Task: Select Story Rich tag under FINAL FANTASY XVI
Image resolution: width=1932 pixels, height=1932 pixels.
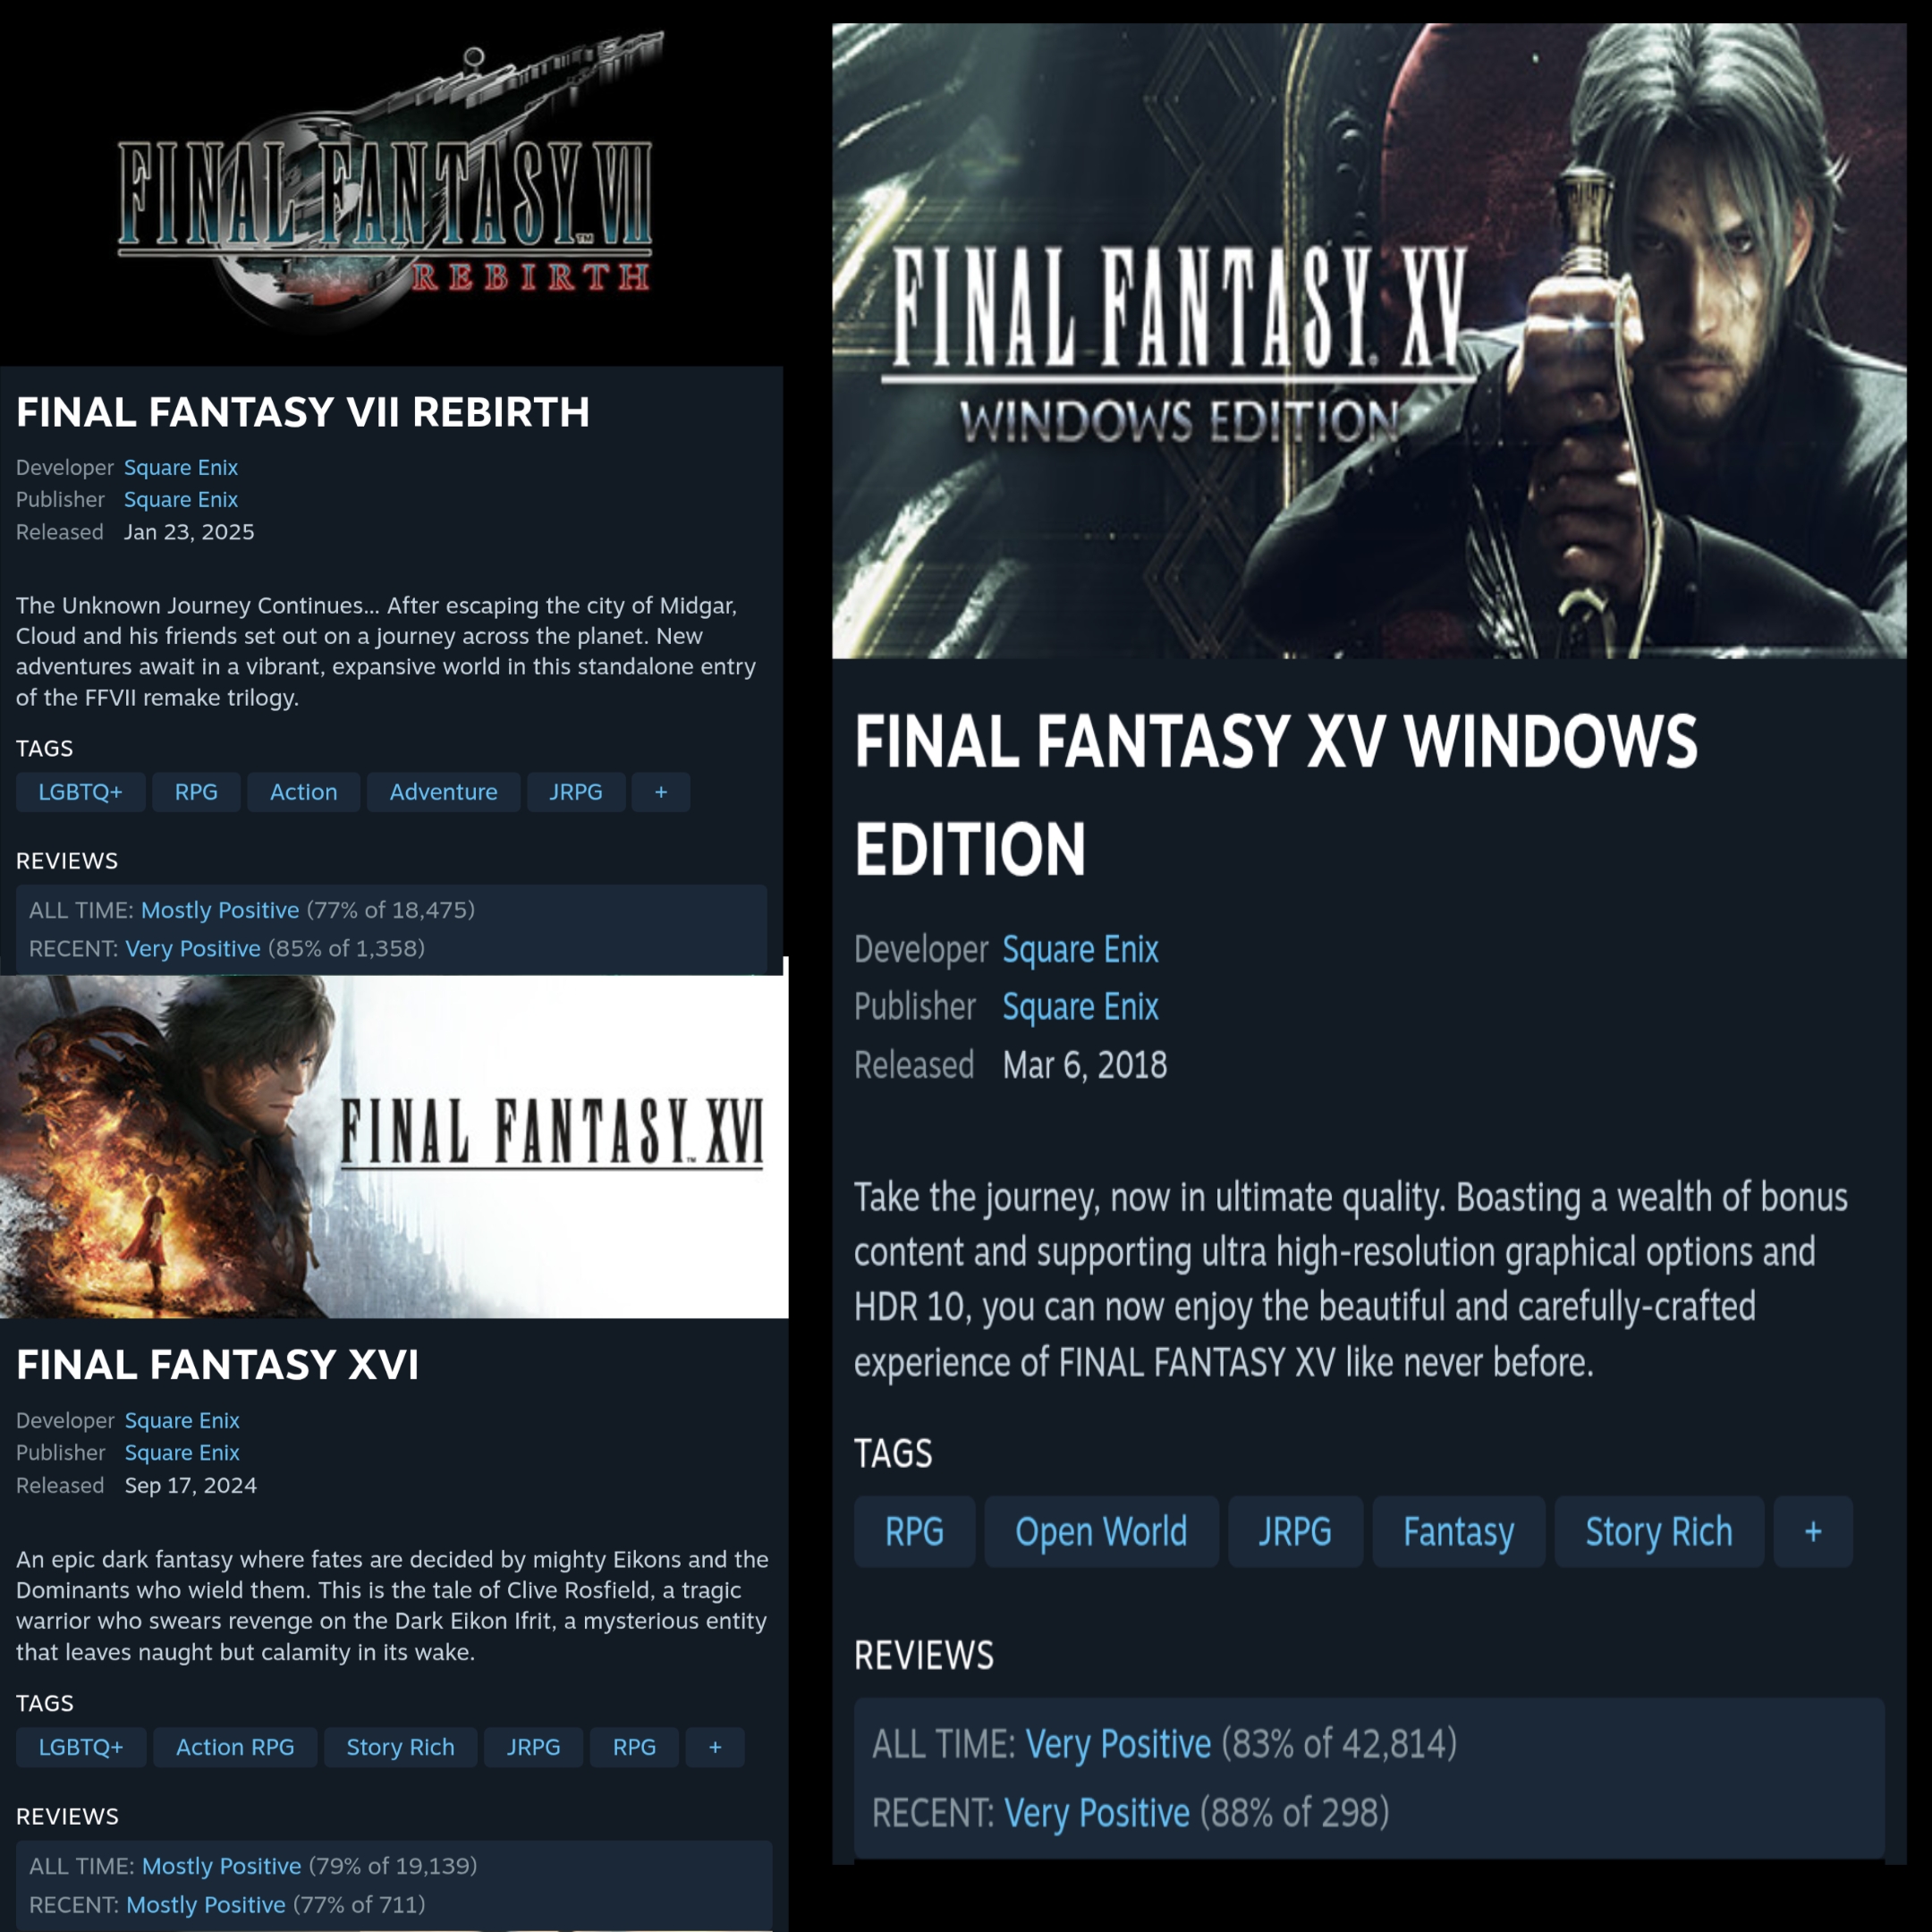Action: [400, 1747]
